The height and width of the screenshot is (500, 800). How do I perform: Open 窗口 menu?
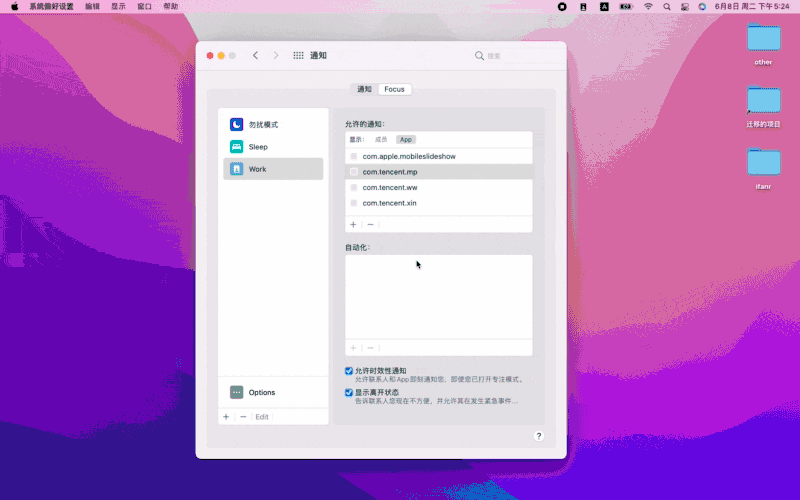pos(144,7)
